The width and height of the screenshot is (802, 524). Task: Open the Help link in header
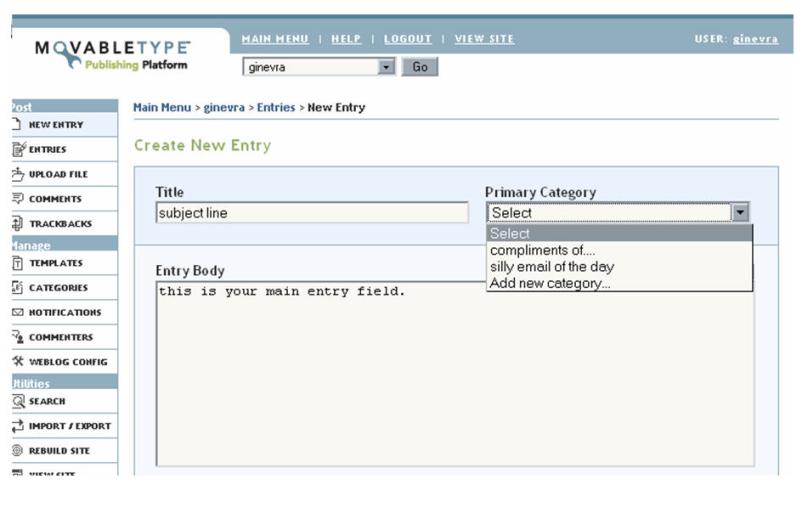click(346, 39)
